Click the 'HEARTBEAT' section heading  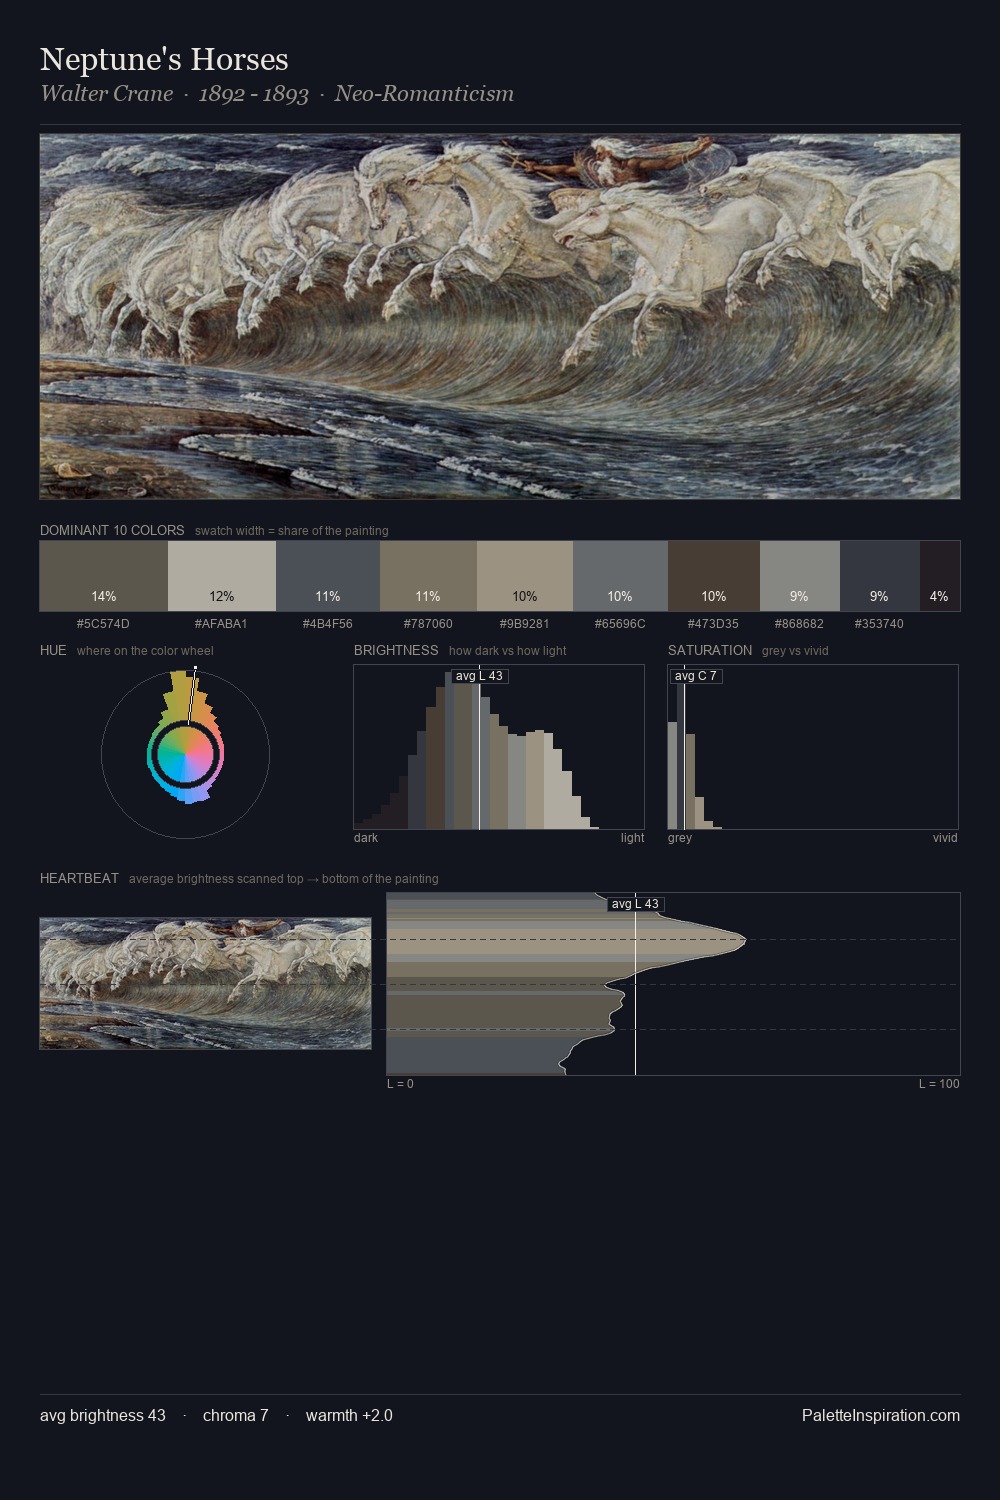coord(79,878)
